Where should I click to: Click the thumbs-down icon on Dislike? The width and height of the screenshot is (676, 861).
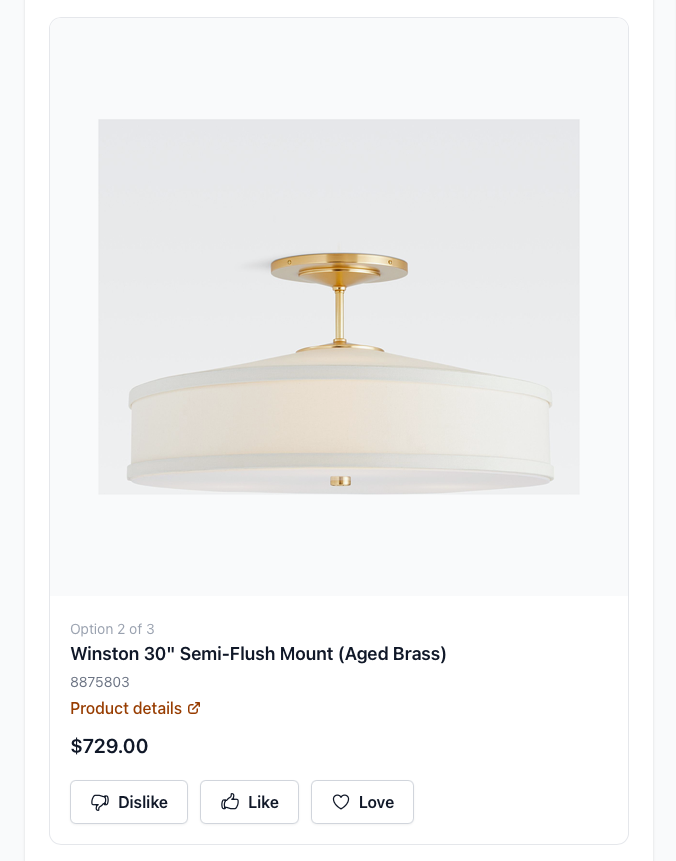pos(99,802)
